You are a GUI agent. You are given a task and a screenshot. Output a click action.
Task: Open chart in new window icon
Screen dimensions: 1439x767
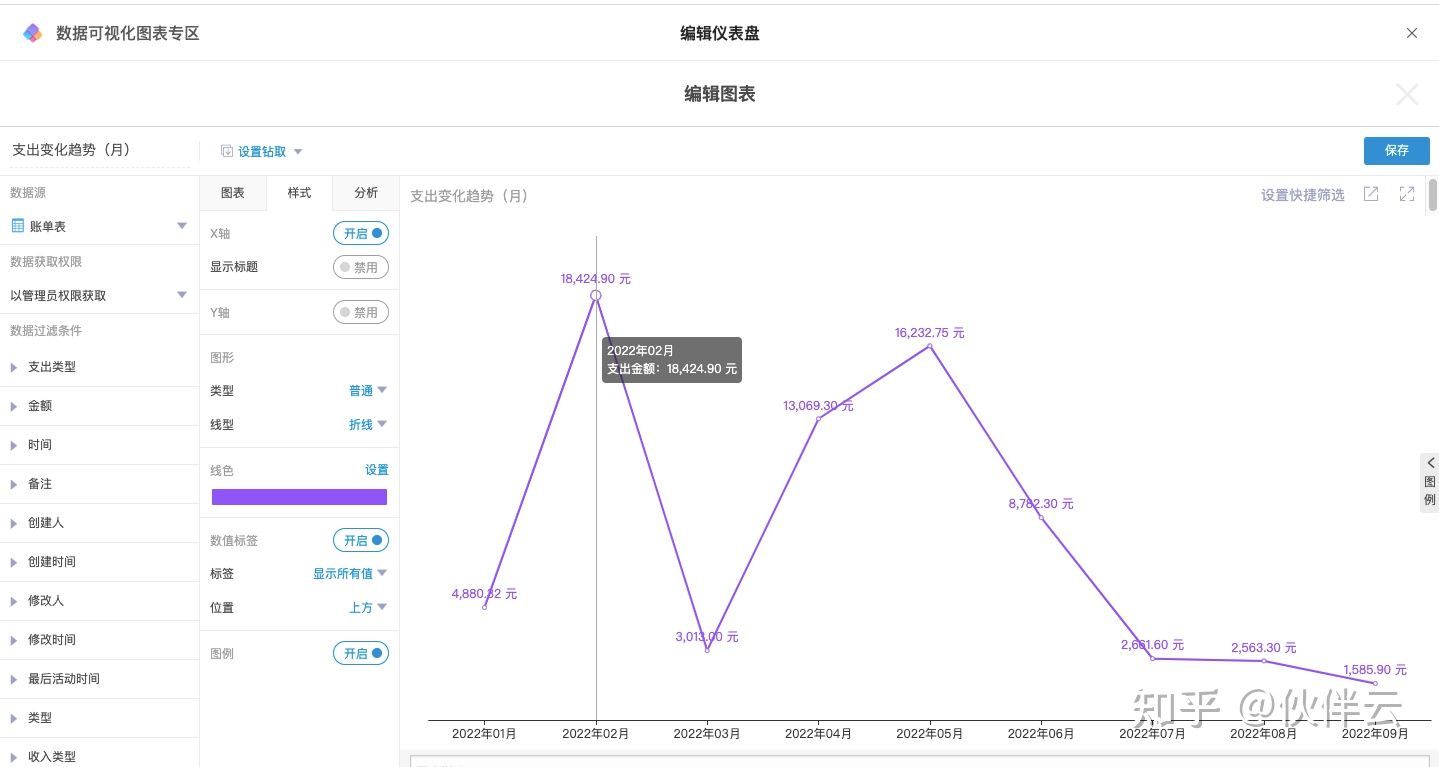click(x=1371, y=194)
